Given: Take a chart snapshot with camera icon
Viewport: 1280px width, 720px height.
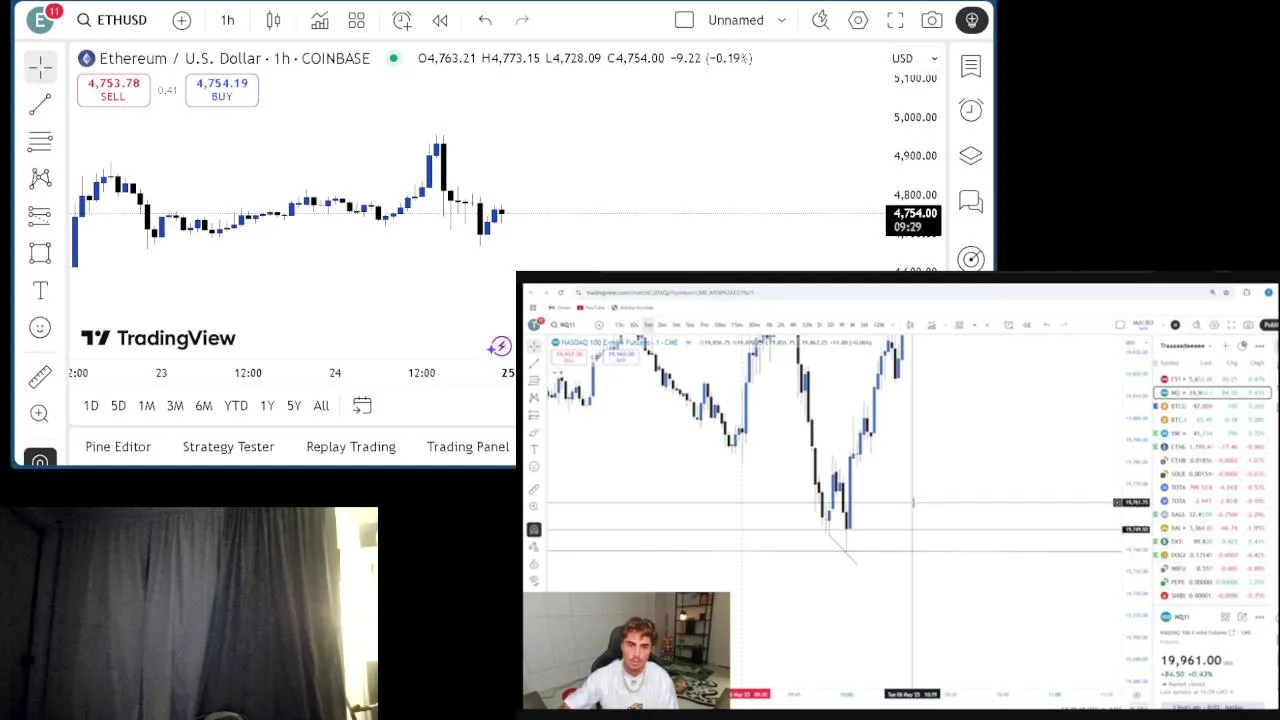Looking at the screenshot, I should click(932, 20).
